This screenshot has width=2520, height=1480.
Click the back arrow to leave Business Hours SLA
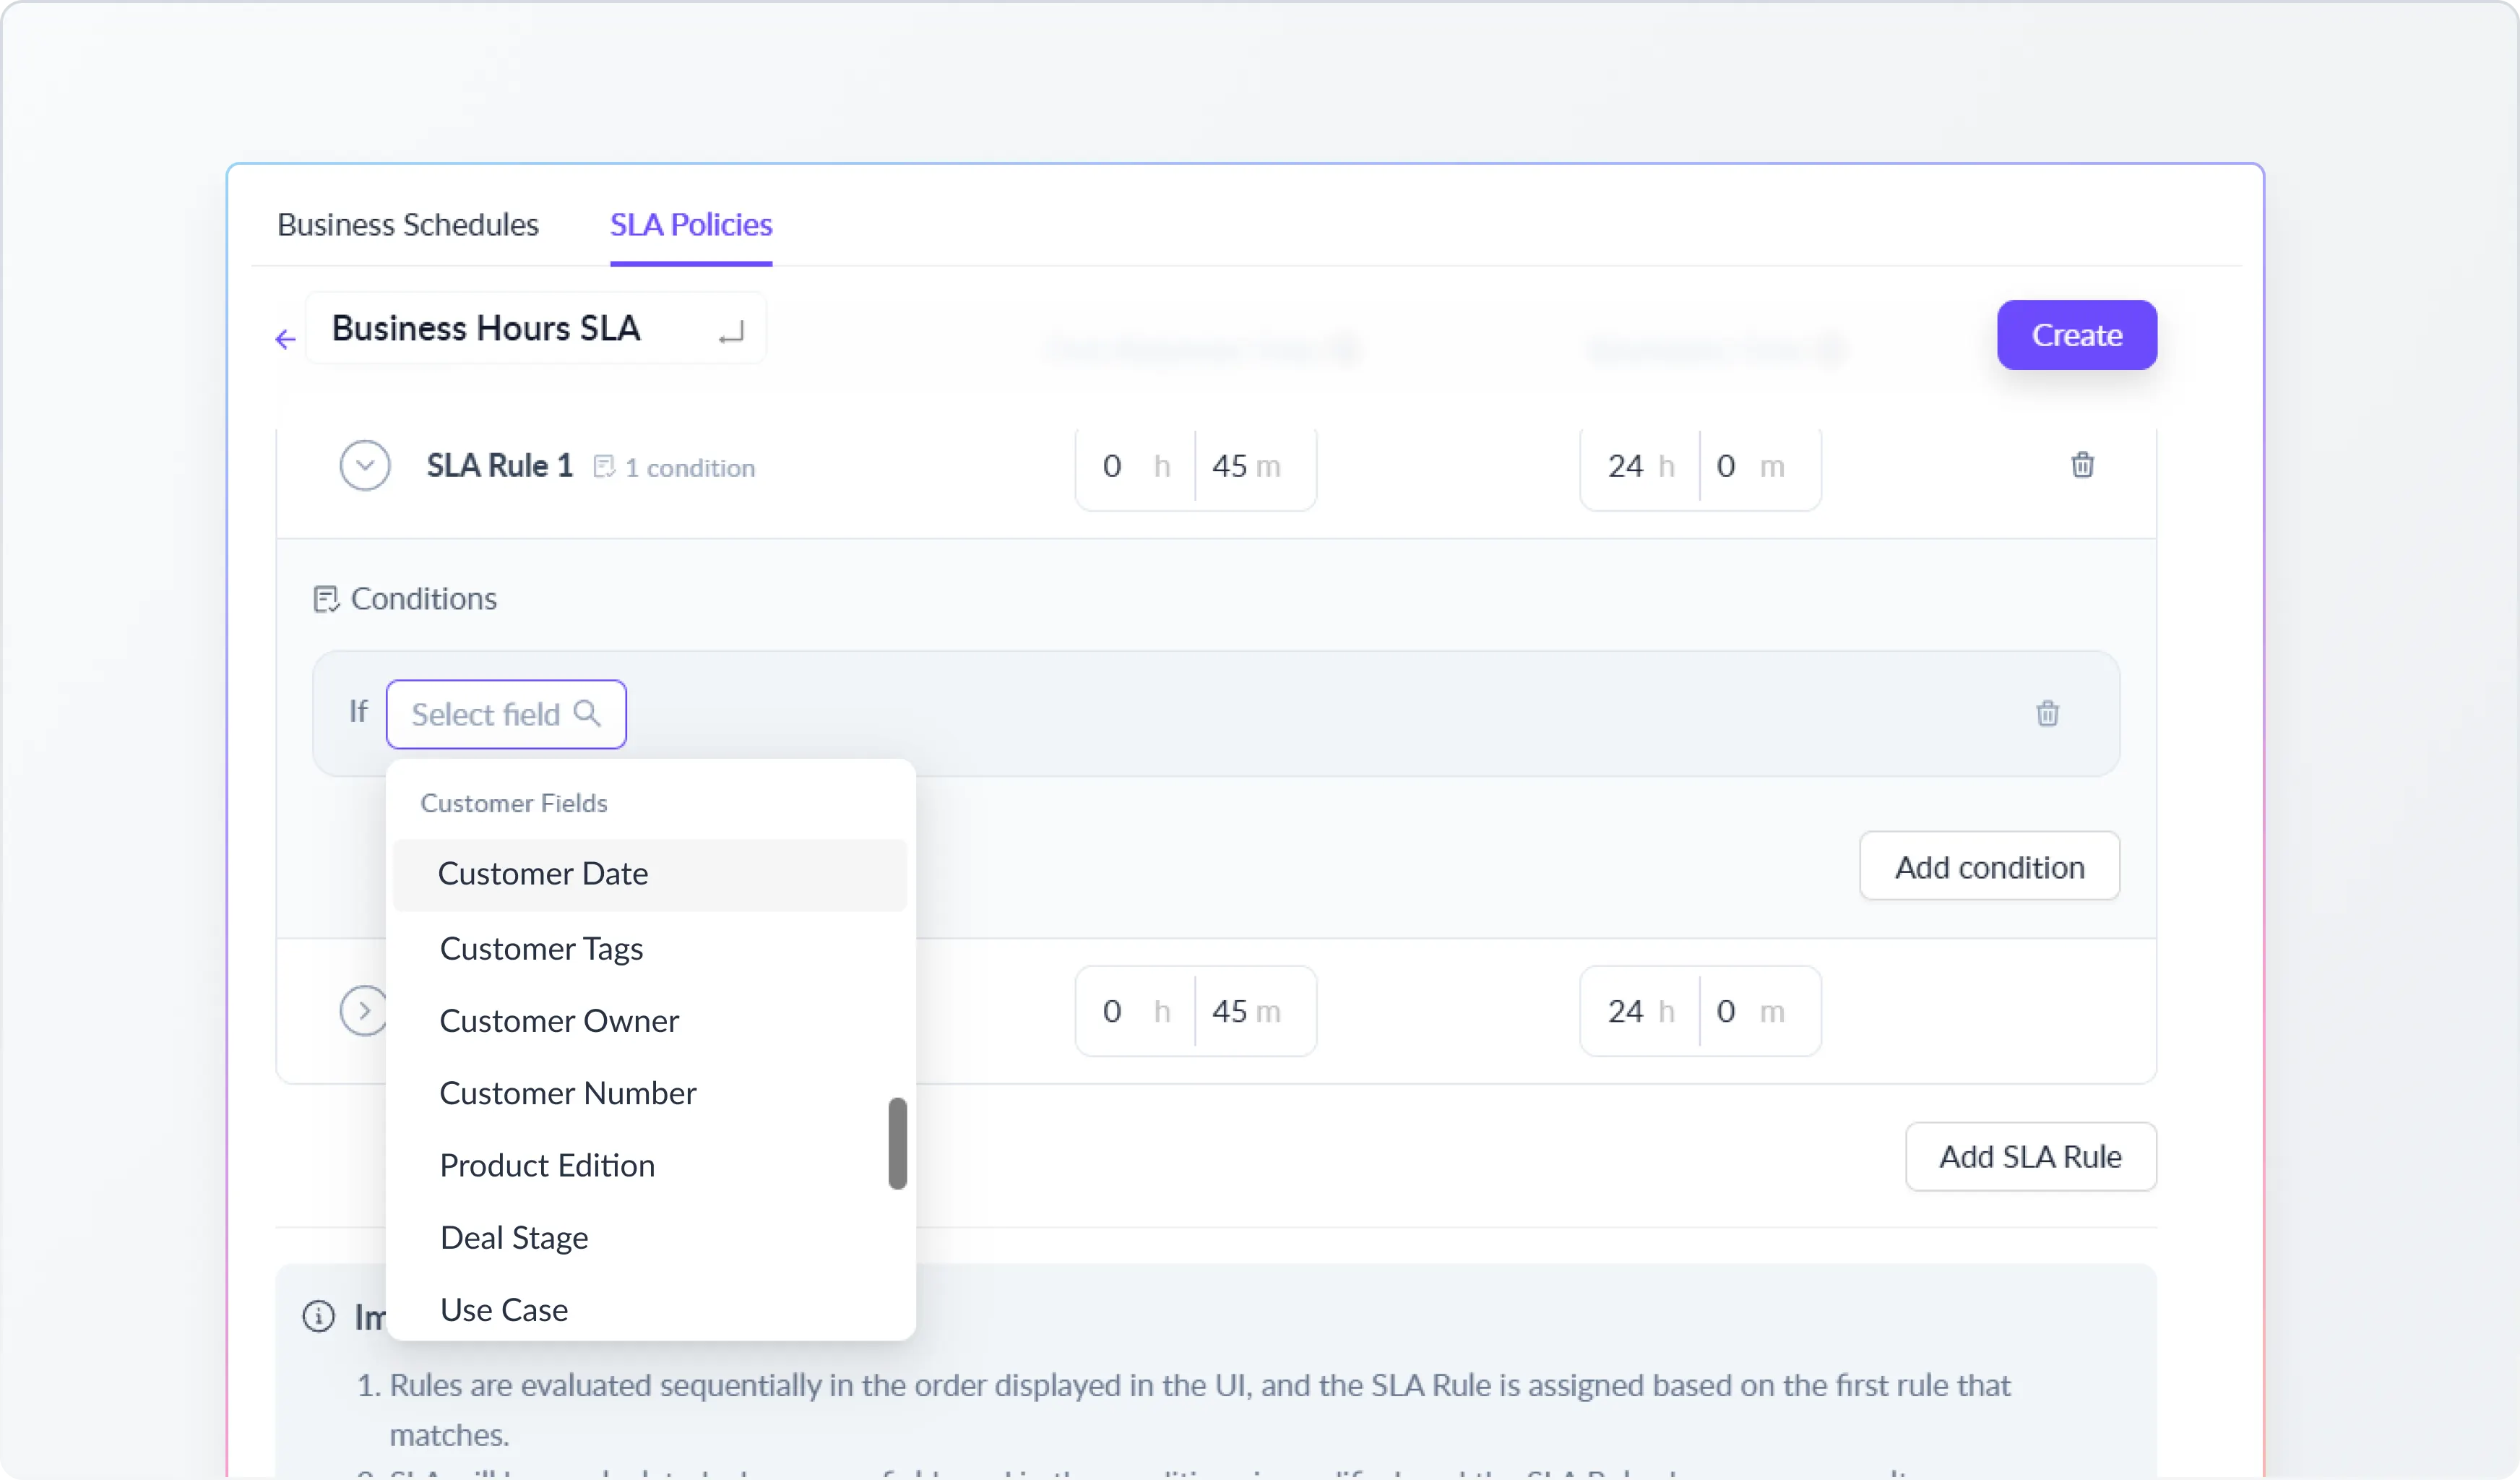pyautogui.click(x=284, y=339)
